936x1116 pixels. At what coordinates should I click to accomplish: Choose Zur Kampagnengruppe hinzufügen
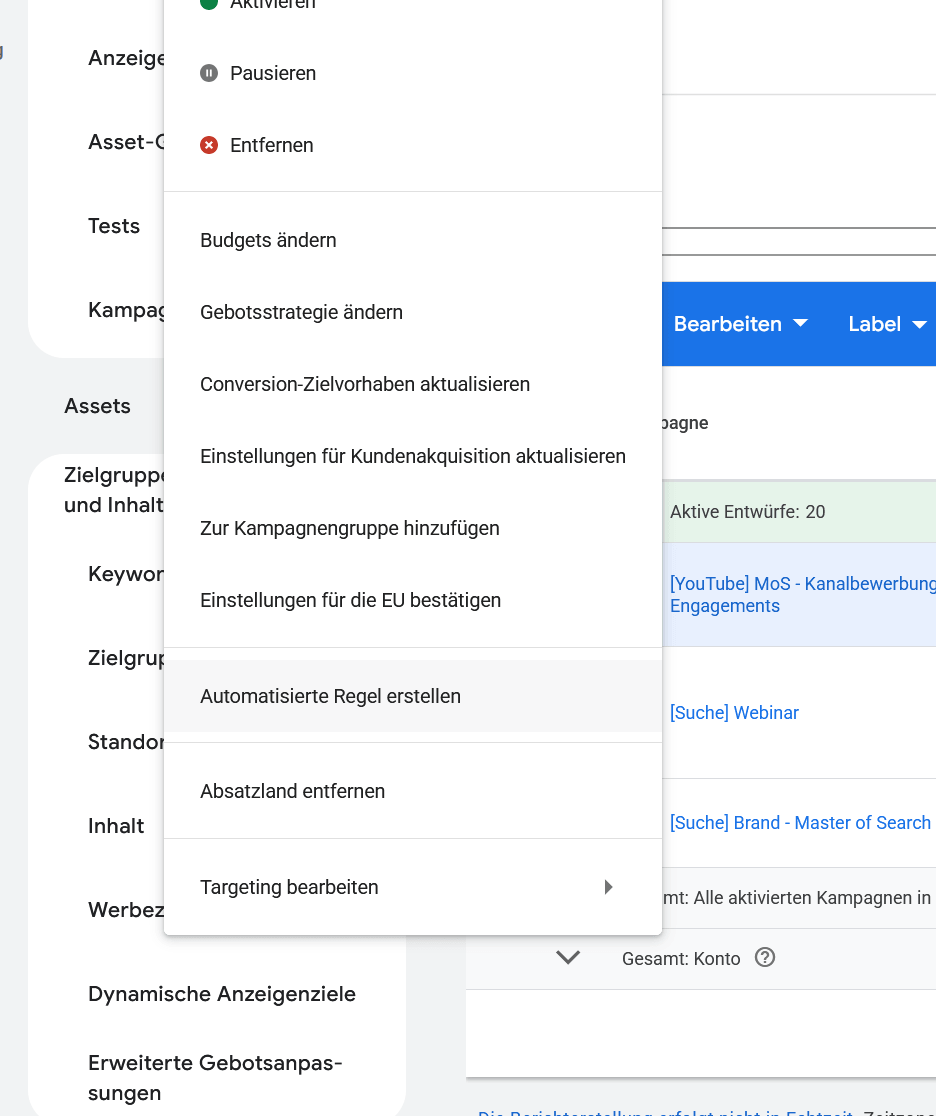(x=350, y=528)
